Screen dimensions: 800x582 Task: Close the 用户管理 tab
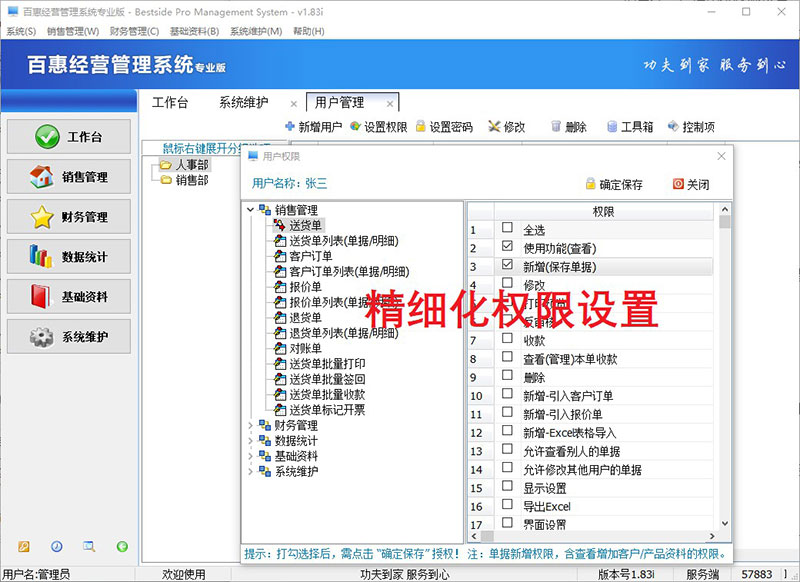point(390,104)
